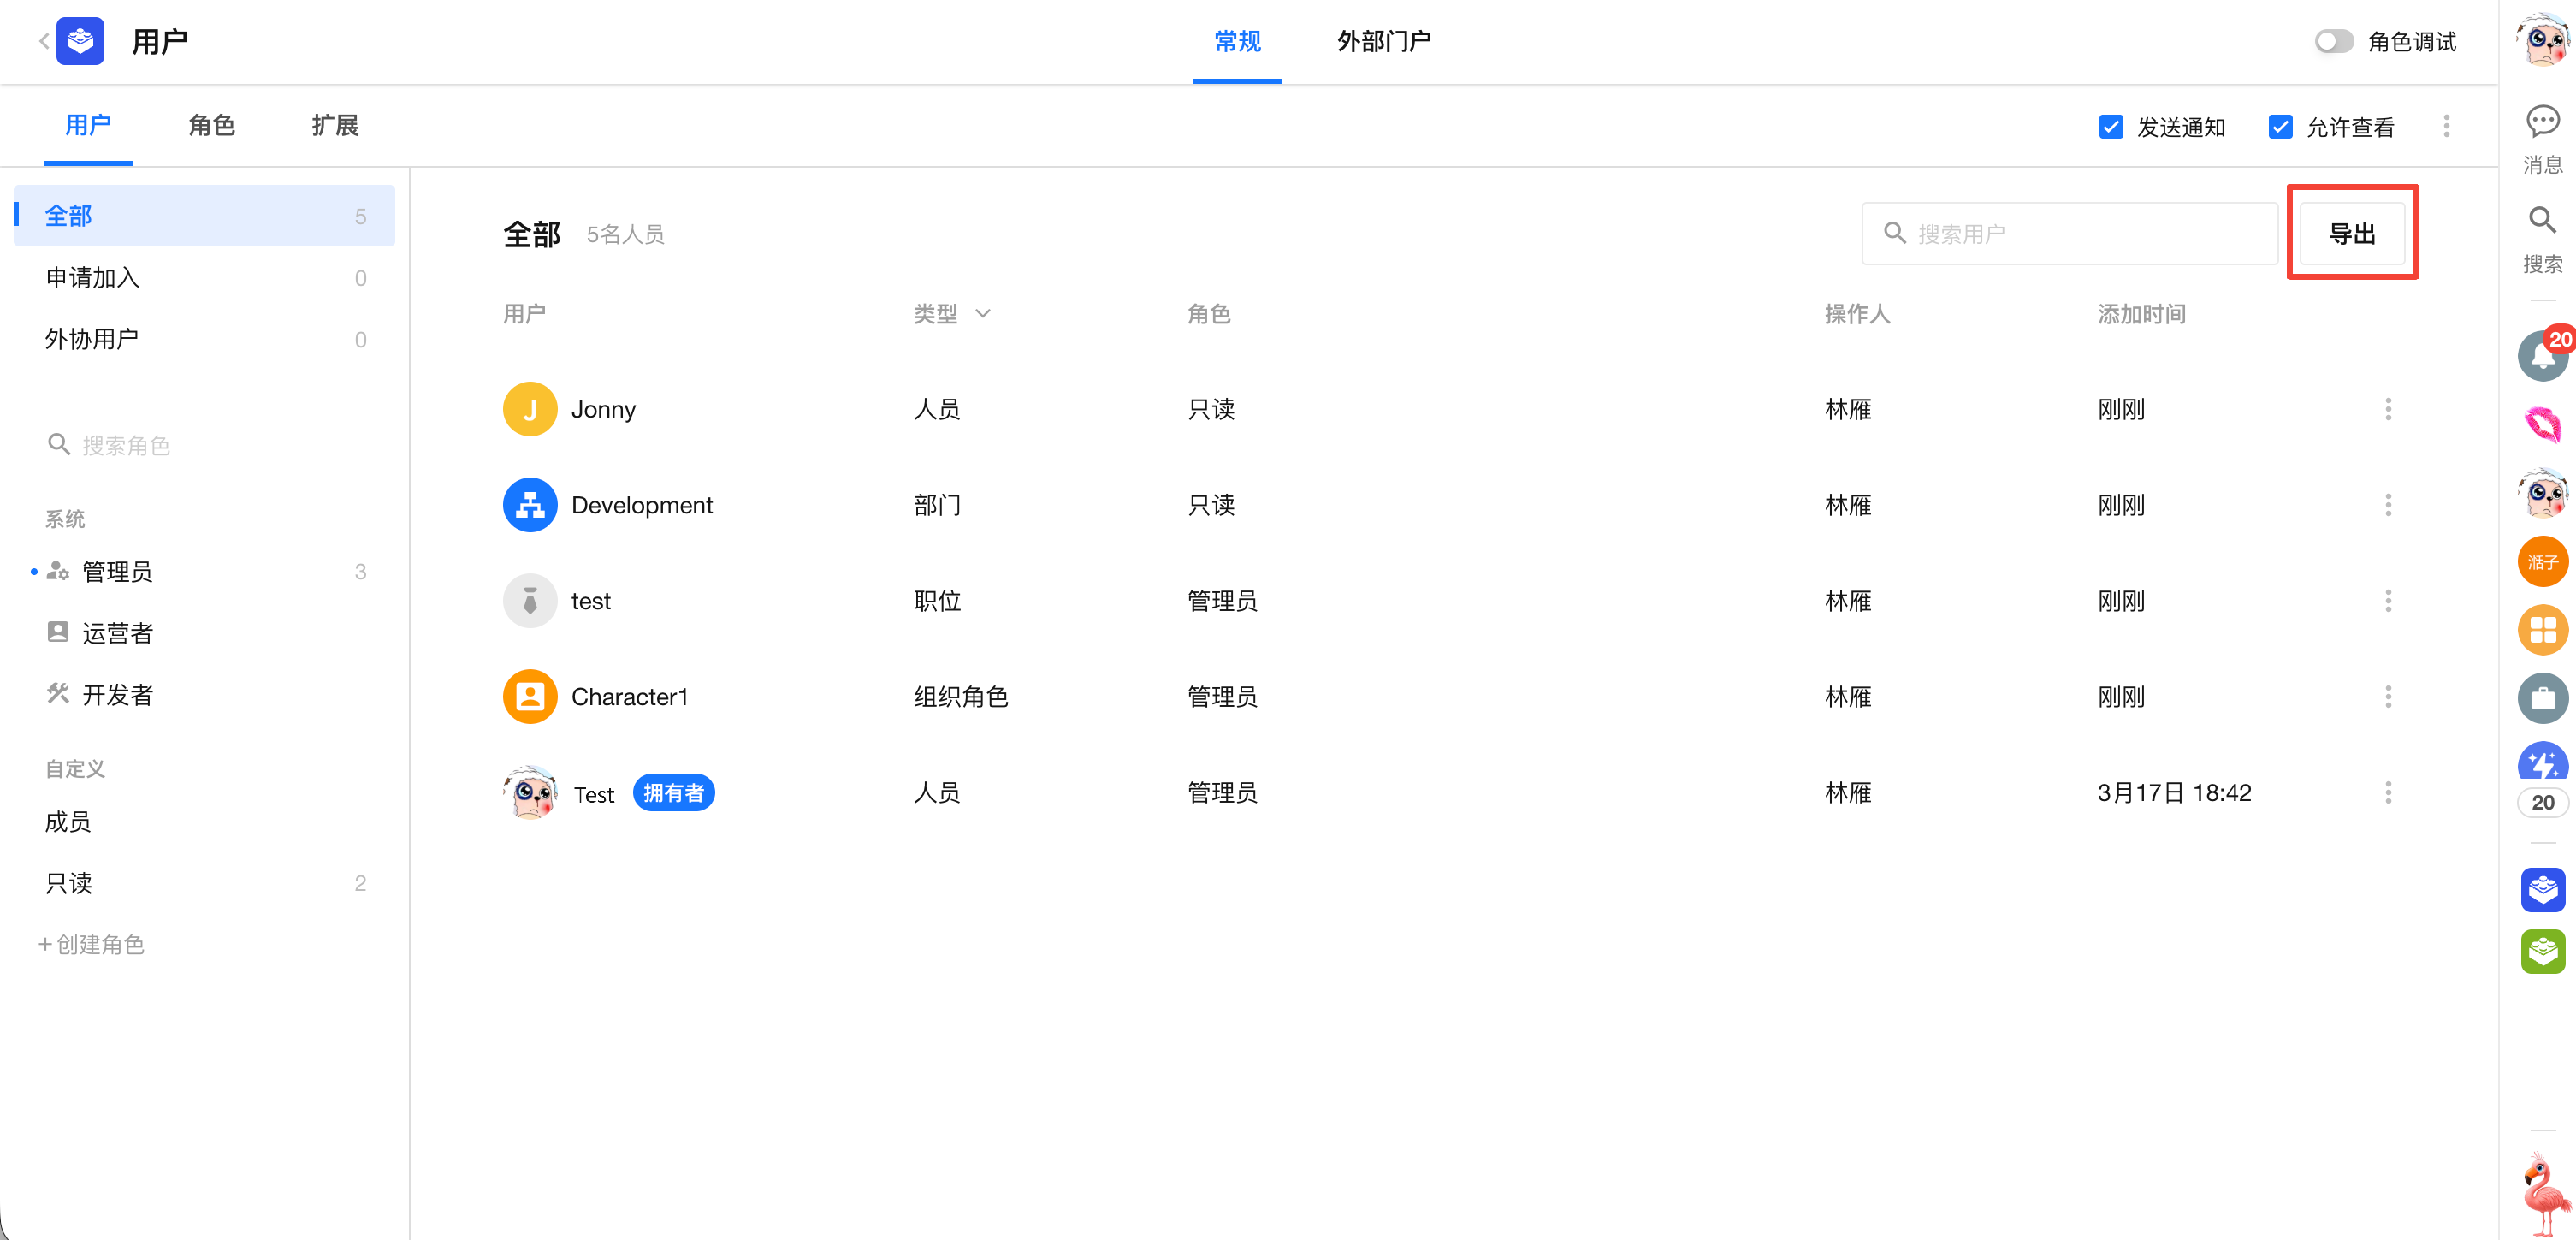Select the 成员 custom role

point(204,822)
